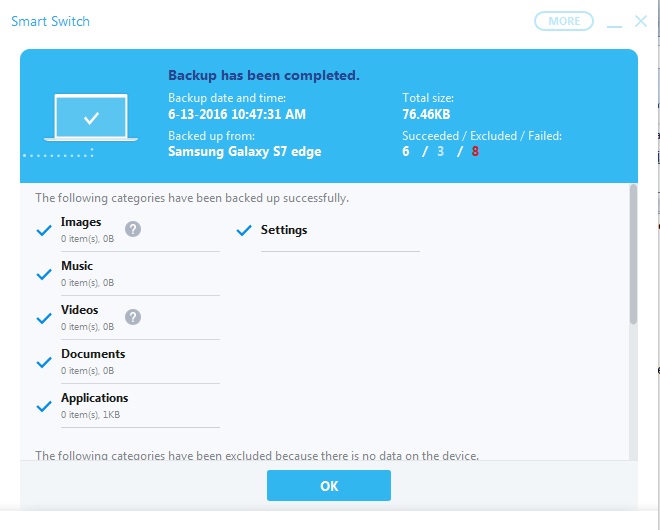Click the laptop backup complete icon

click(91, 117)
